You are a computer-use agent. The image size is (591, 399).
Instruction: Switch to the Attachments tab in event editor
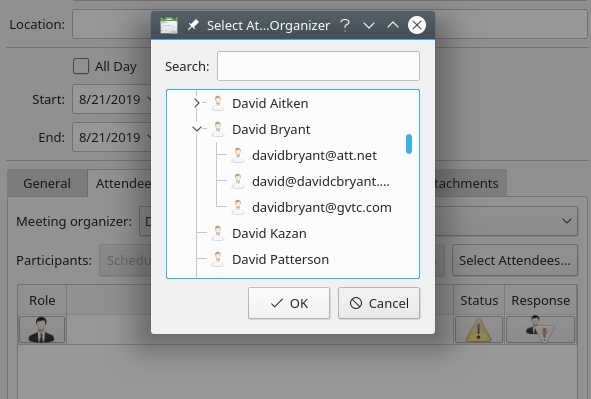click(x=470, y=183)
